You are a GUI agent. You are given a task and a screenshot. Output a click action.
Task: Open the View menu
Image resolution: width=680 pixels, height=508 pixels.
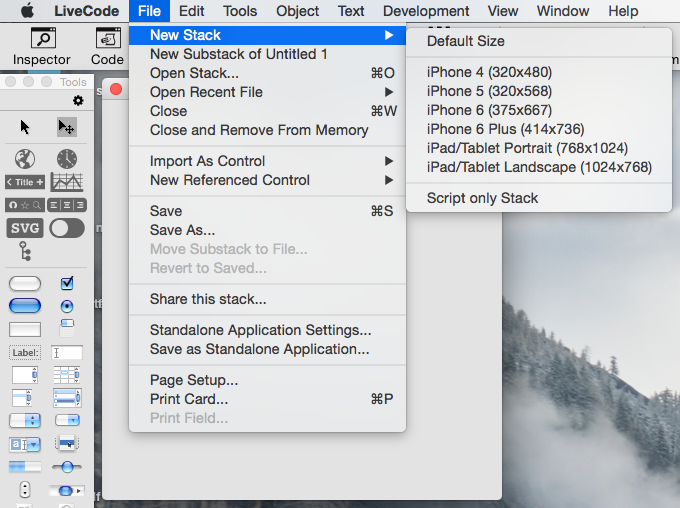503,11
